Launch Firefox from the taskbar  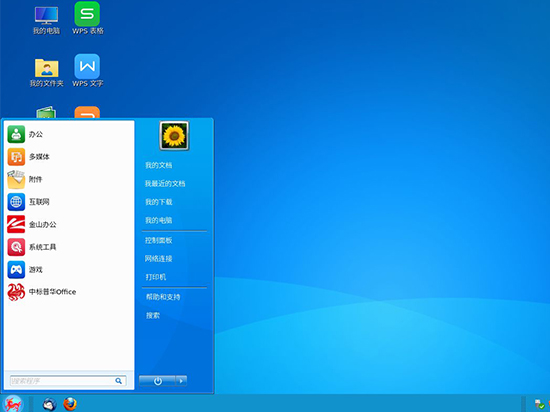[70, 404]
